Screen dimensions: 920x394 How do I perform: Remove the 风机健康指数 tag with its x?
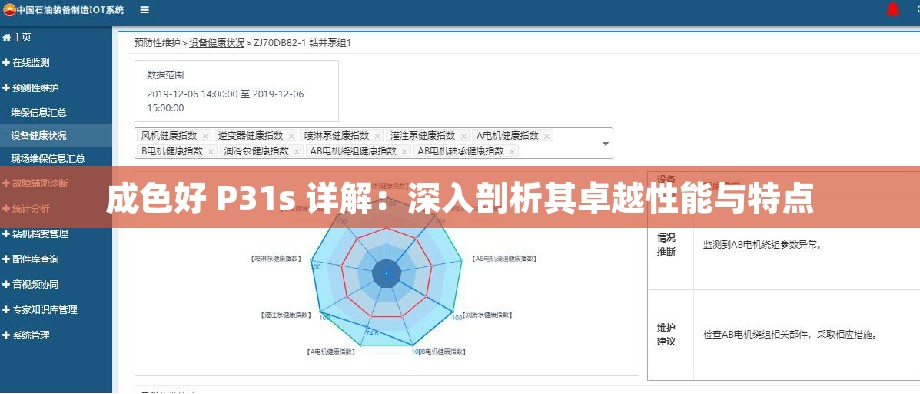[205, 136]
